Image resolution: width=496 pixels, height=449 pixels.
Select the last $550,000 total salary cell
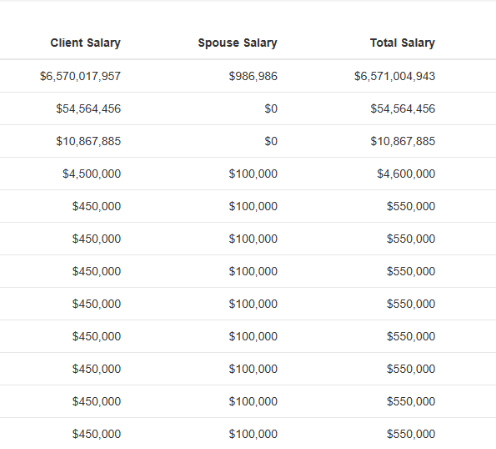tap(411, 434)
